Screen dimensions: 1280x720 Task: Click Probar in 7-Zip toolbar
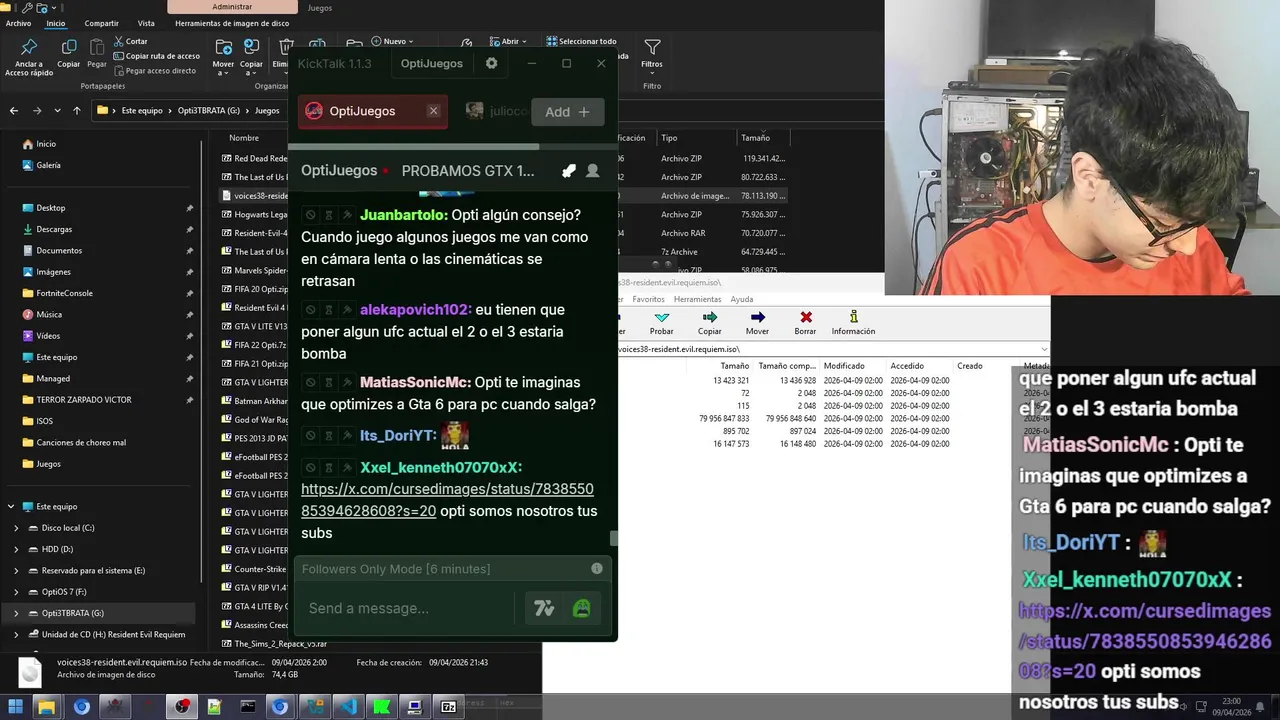point(661,322)
